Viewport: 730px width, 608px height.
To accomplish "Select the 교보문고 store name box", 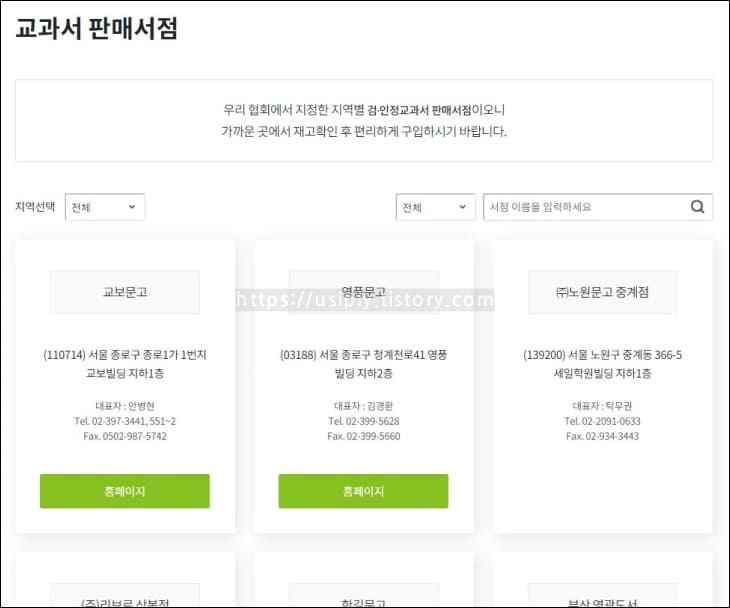I will [125, 292].
